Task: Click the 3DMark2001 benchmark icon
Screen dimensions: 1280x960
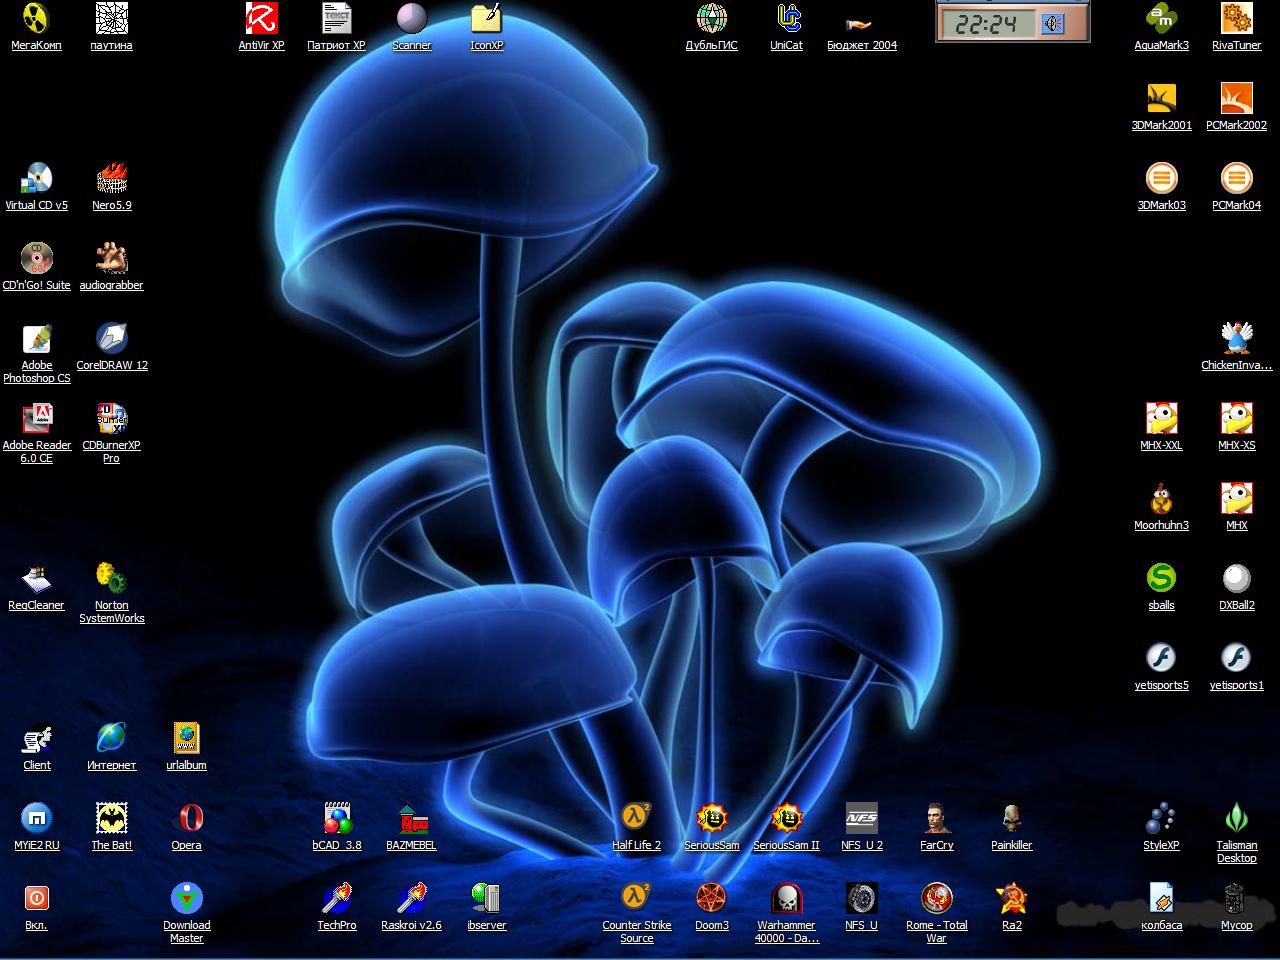Action: point(1161,99)
